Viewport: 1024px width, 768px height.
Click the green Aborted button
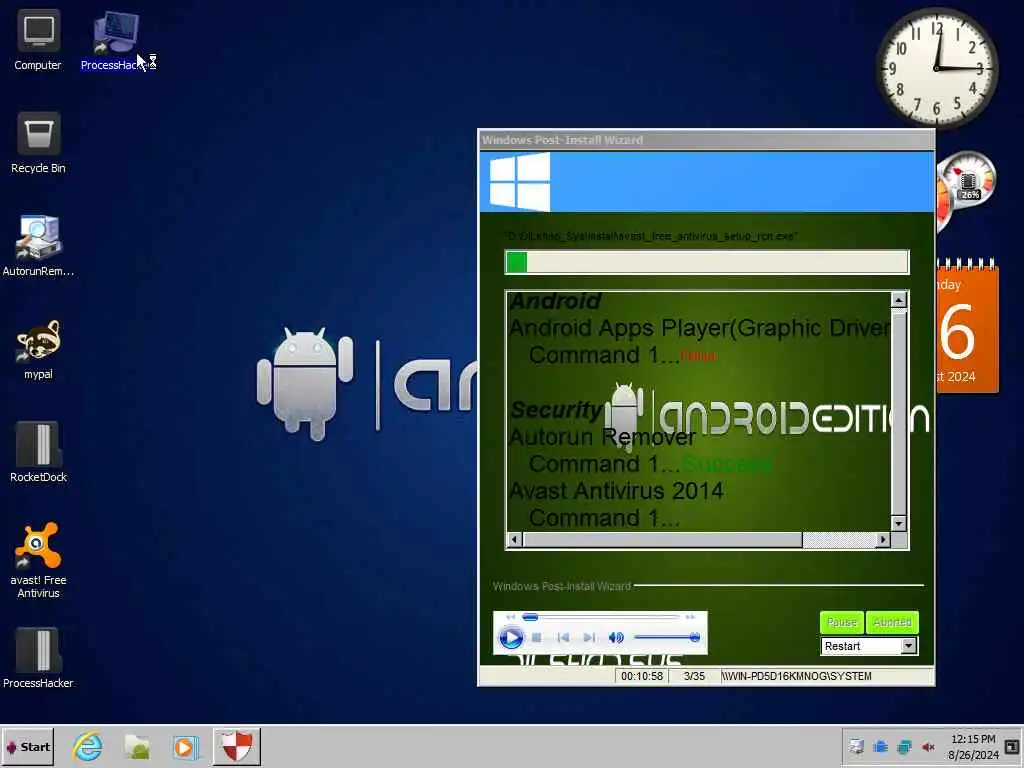click(892, 622)
